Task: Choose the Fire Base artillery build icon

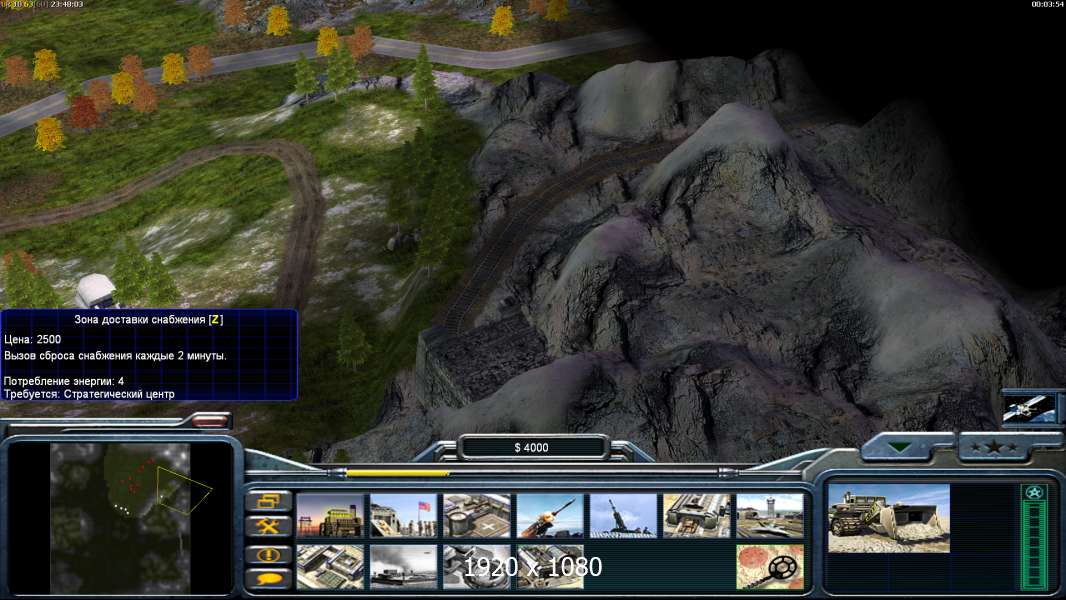Action: click(623, 516)
